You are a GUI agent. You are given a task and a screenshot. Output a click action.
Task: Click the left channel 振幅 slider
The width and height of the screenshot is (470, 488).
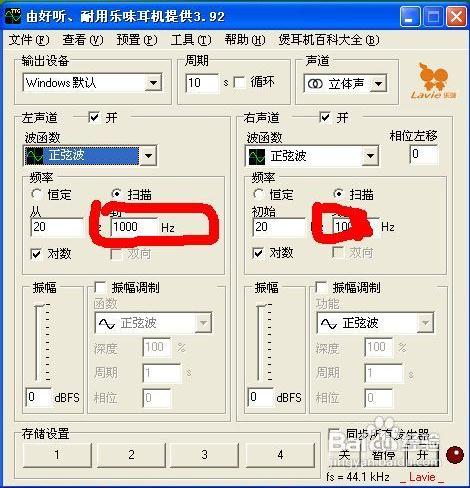42,342
